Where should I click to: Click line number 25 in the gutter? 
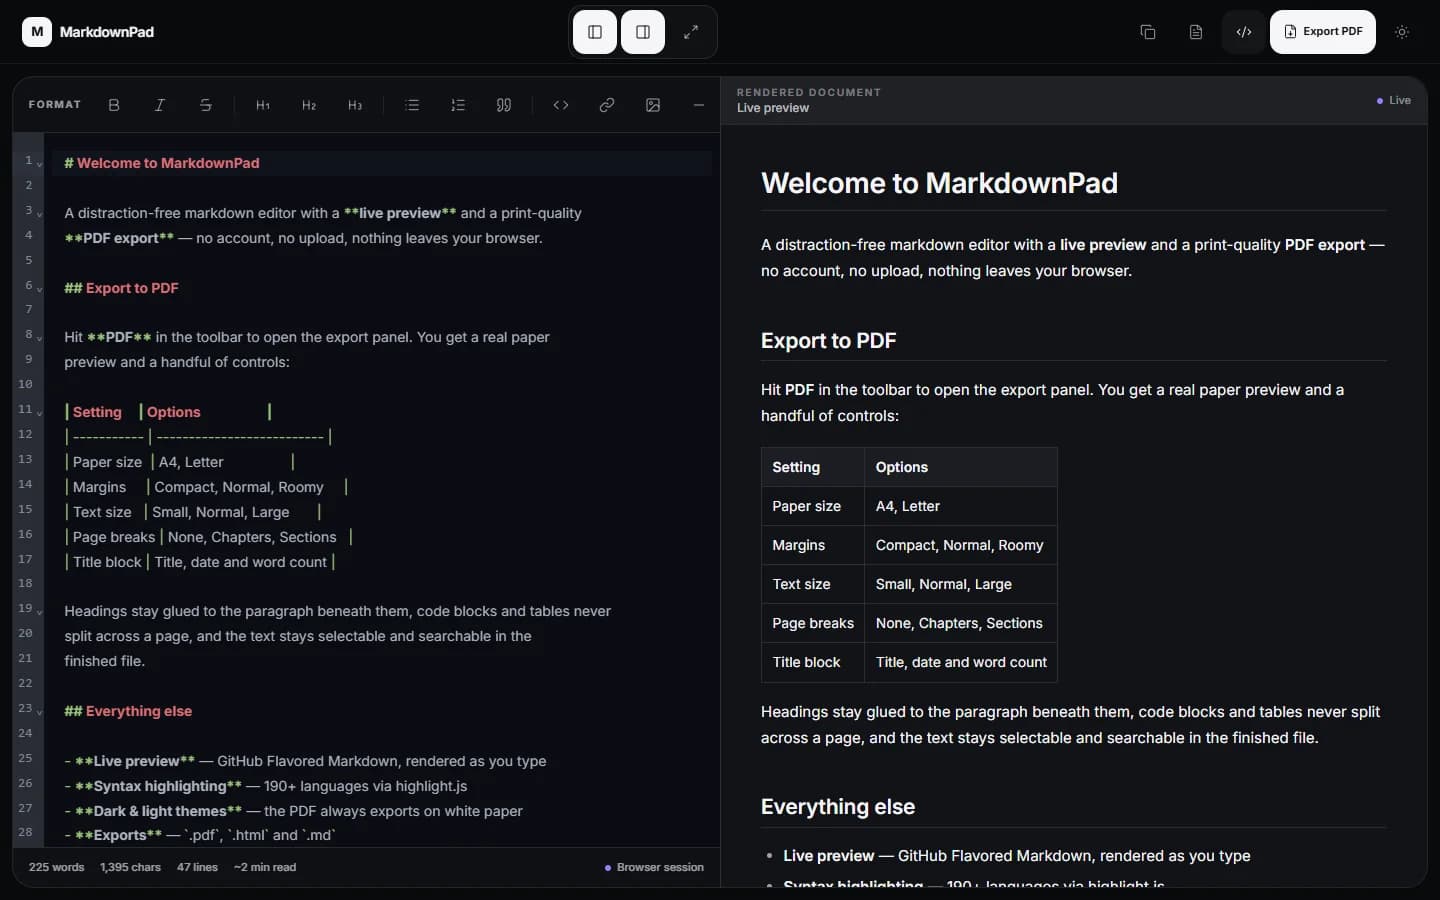pos(25,759)
